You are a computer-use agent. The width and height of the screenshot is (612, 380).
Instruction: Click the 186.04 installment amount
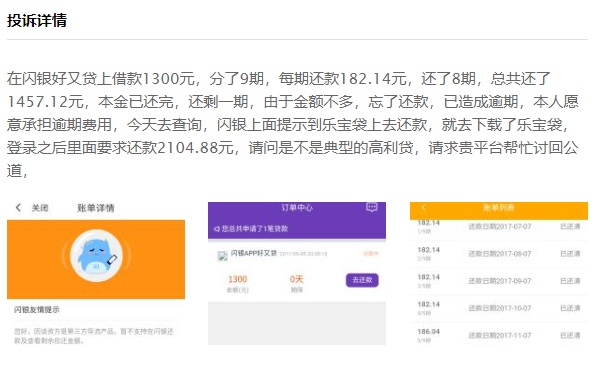point(429,332)
